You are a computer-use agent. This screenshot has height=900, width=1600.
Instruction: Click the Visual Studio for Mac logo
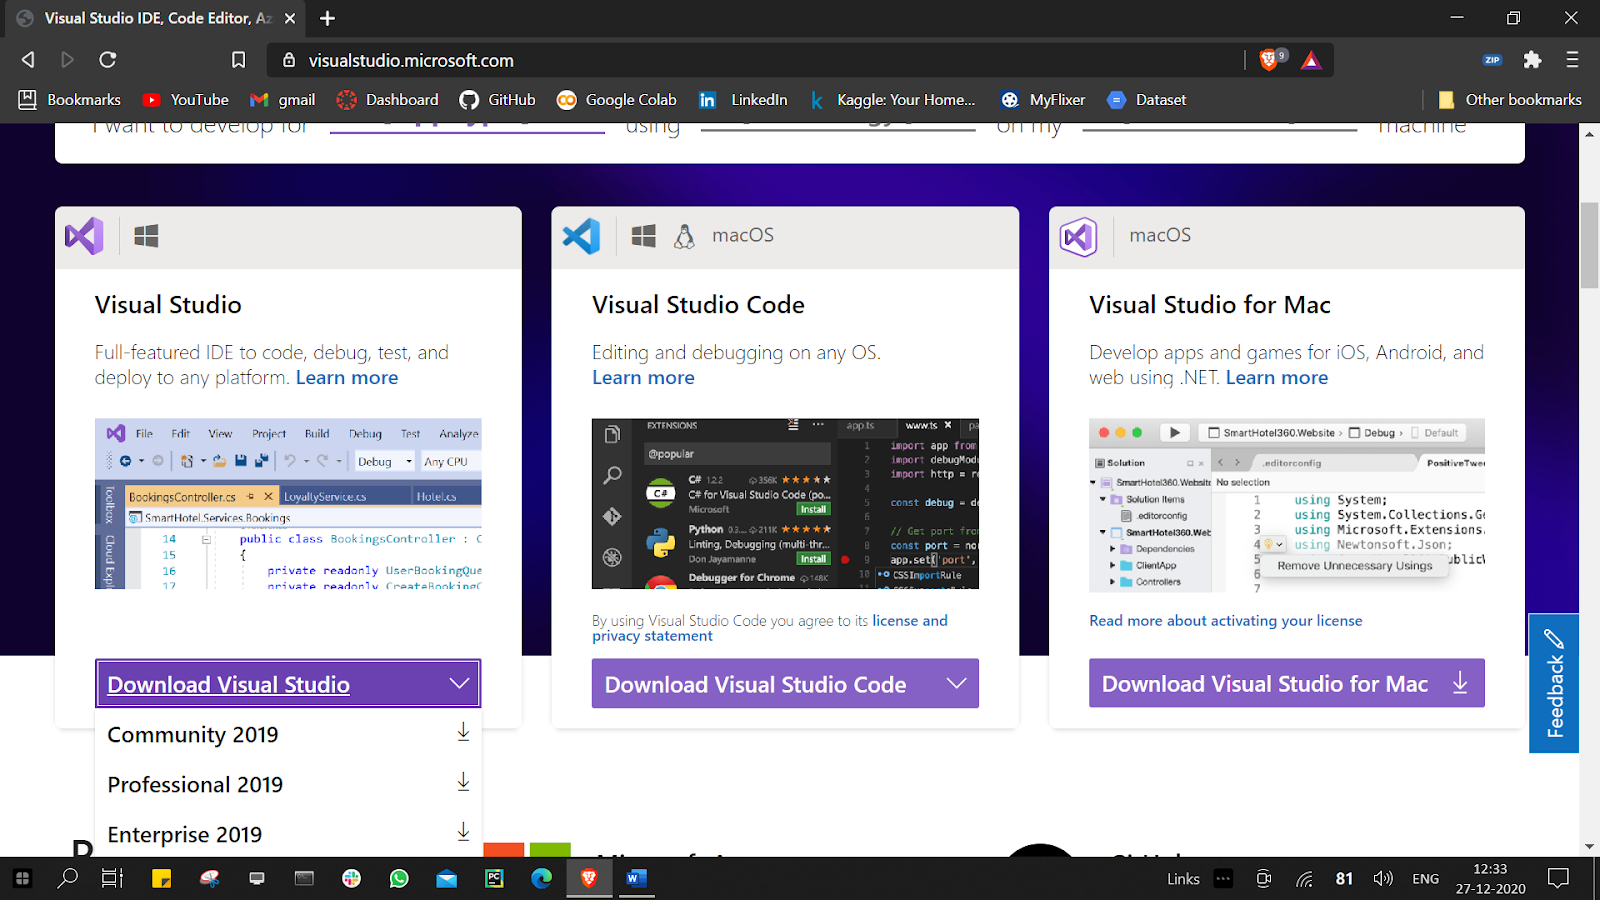click(1078, 237)
